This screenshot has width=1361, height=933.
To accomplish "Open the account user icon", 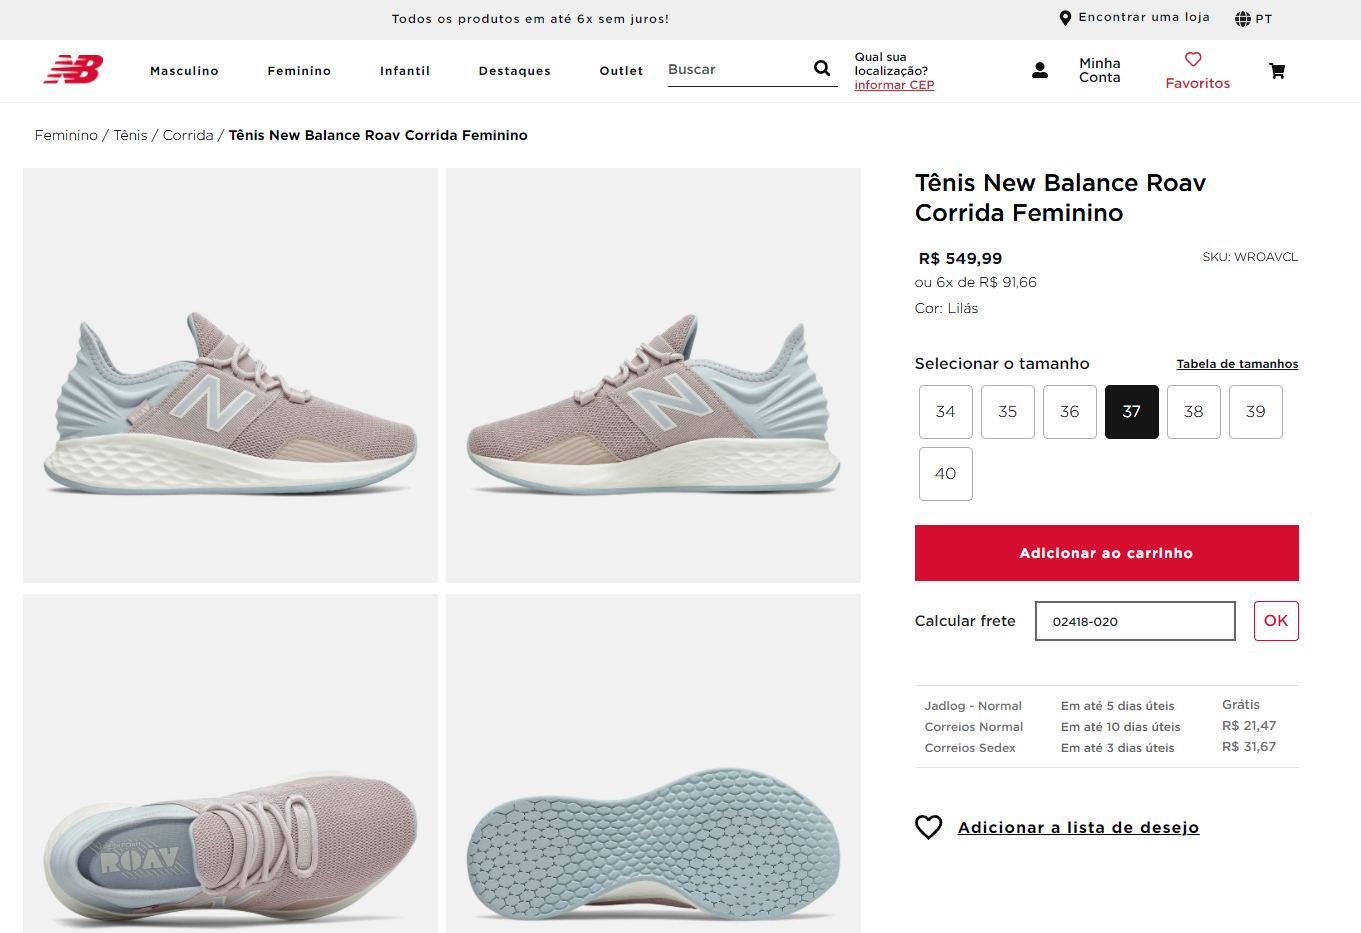I will click(x=1040, y=70).
